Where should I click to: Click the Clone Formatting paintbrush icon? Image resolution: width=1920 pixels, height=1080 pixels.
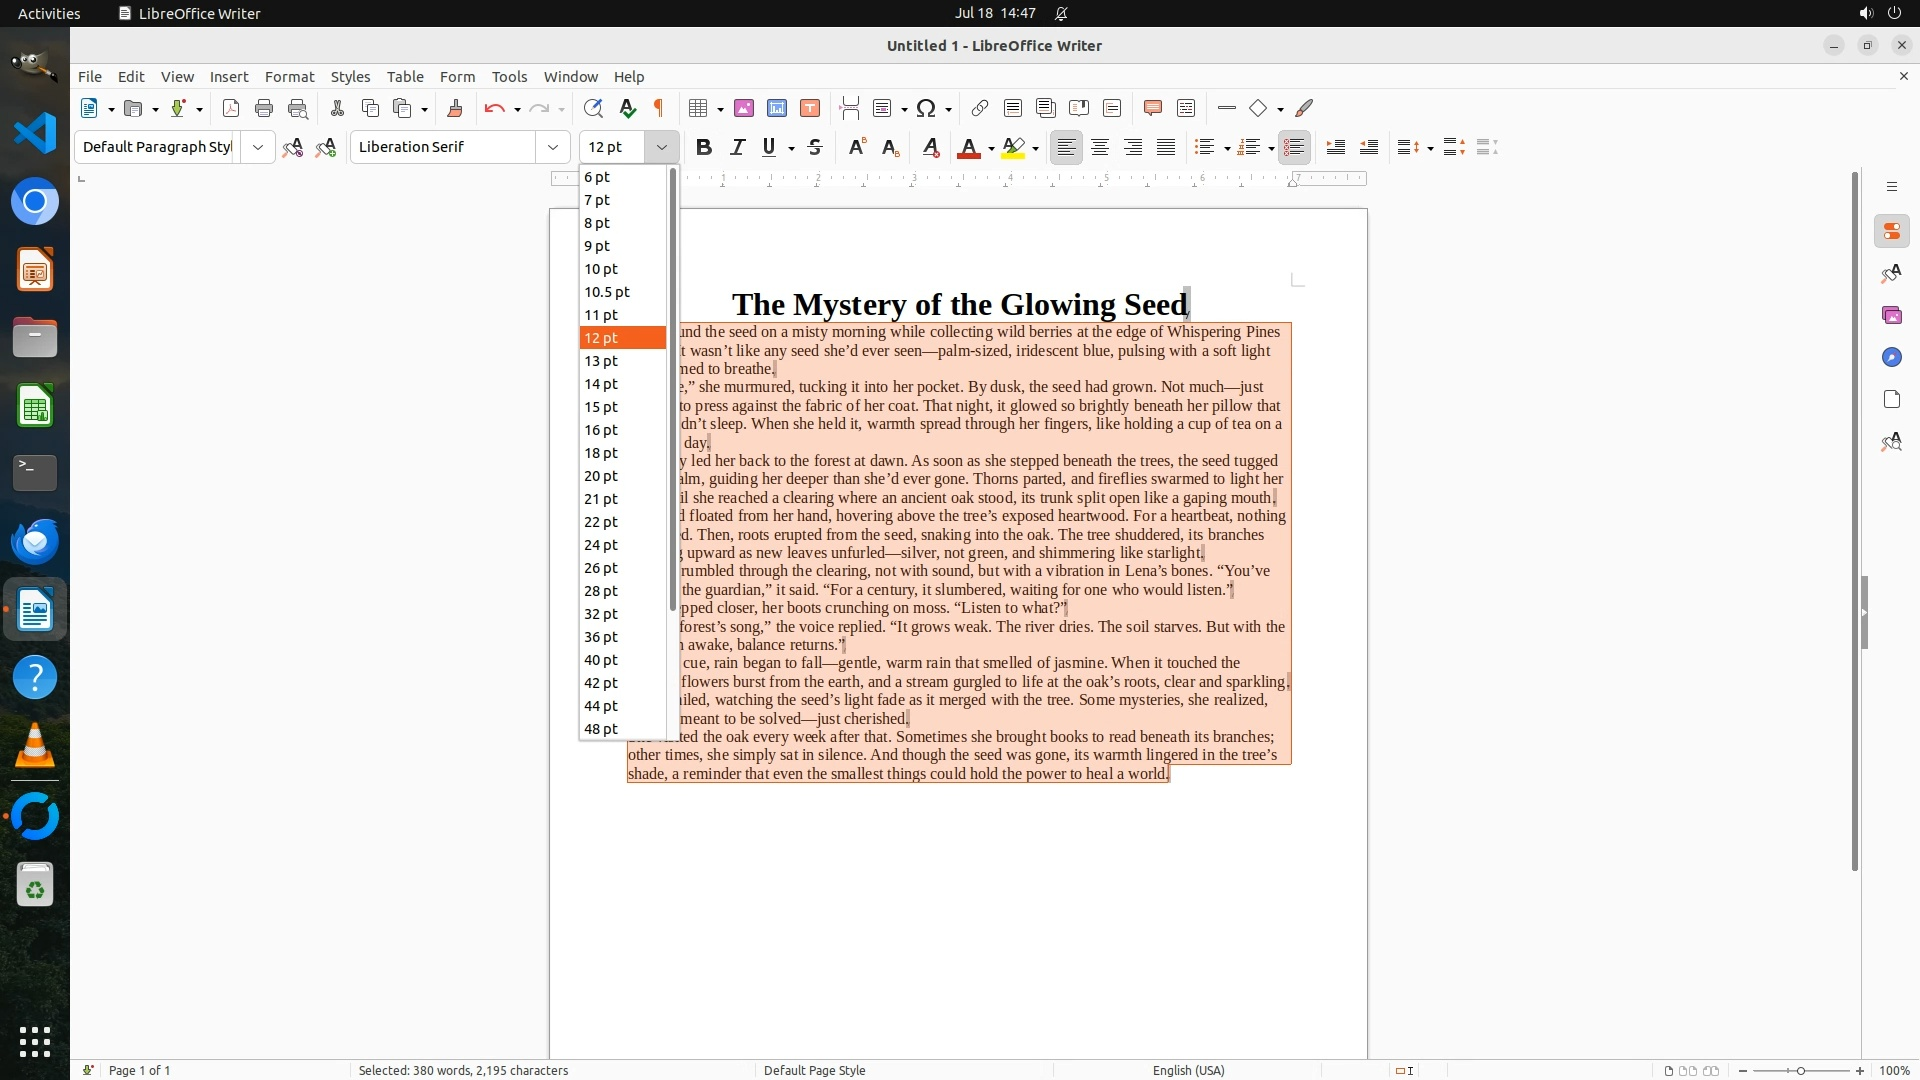pos(455,108)
